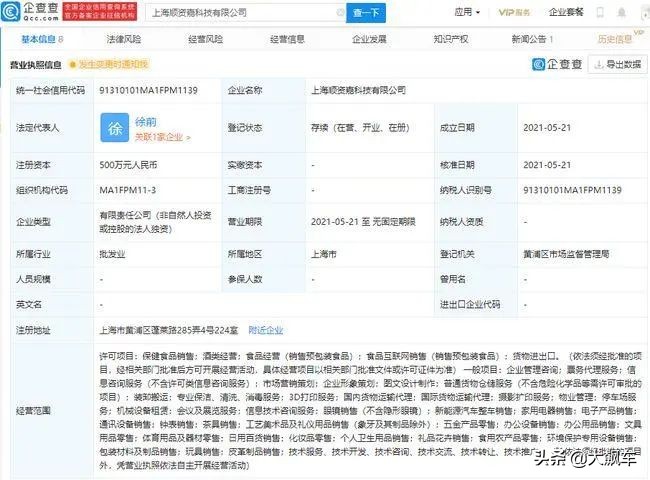Image resolution: width=650 pixels, height=480 pixels.
Task: Select credit code 91310101MA1FPM1139 in first row
Action: (x=148, y=90)
